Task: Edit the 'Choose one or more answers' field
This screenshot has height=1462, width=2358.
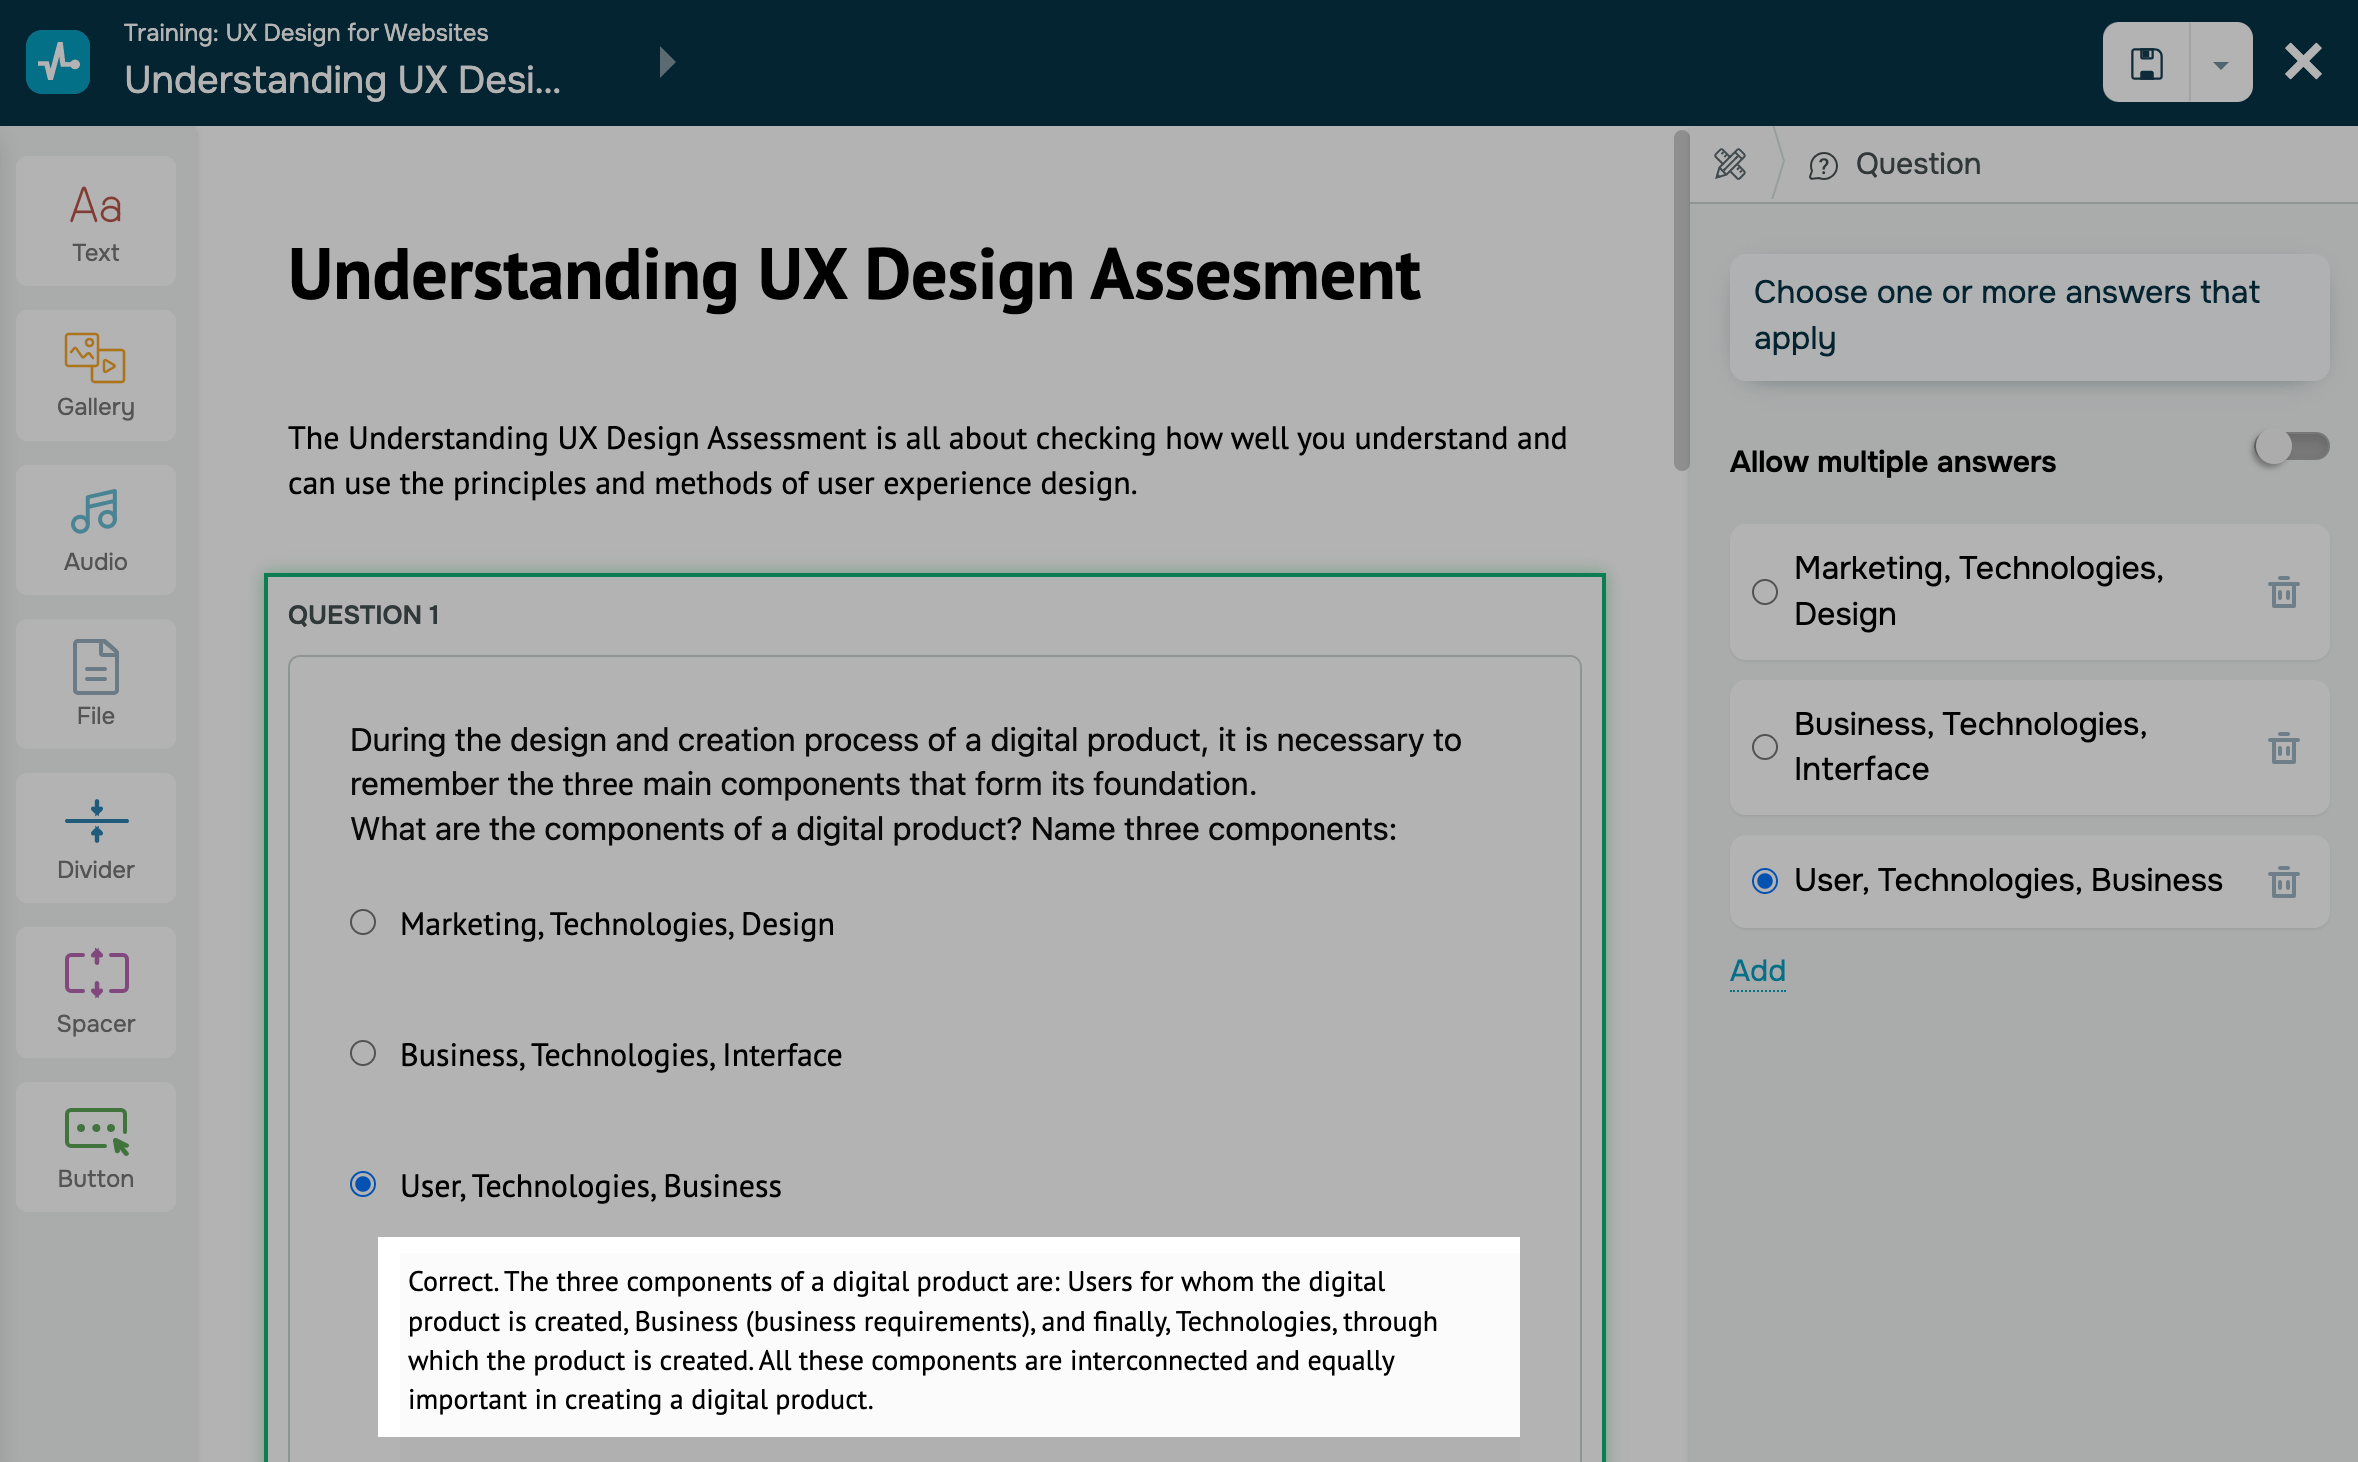Action: [2028, 316]
